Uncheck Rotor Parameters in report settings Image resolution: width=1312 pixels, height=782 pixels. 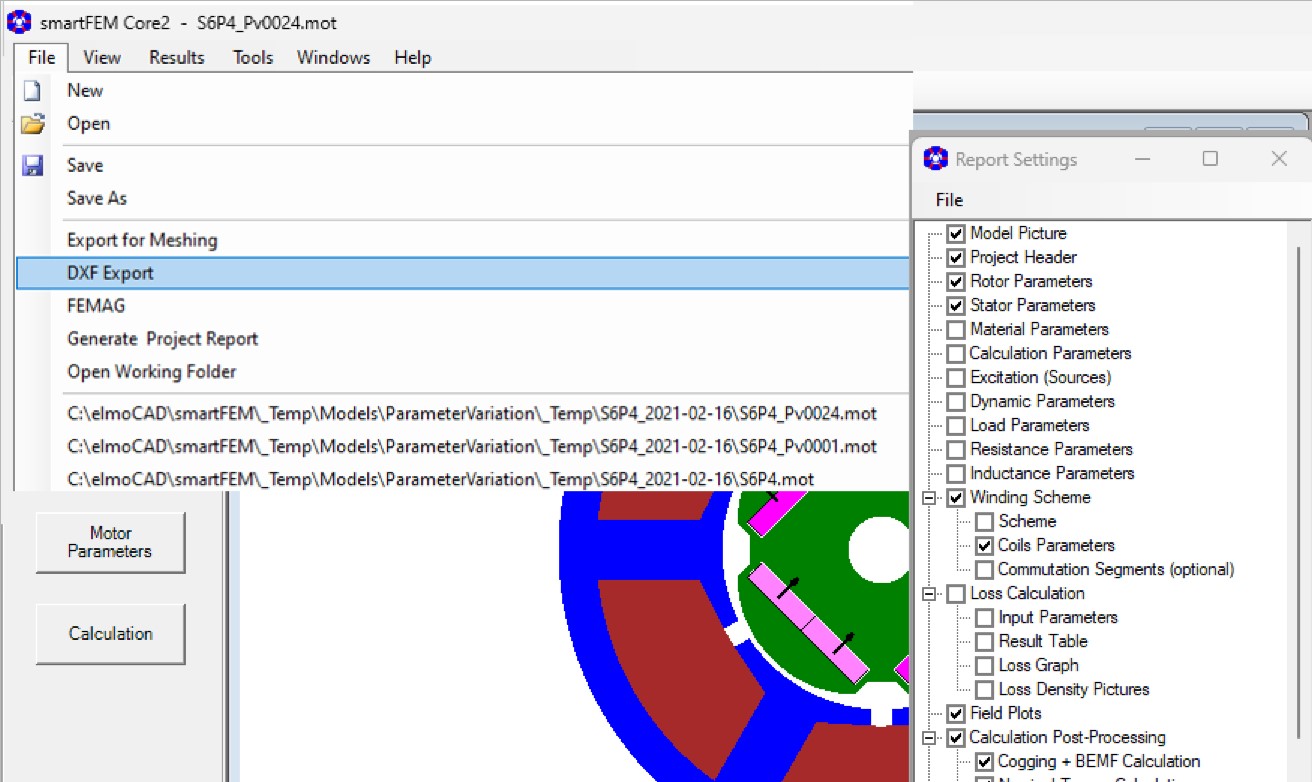point(956,281)
